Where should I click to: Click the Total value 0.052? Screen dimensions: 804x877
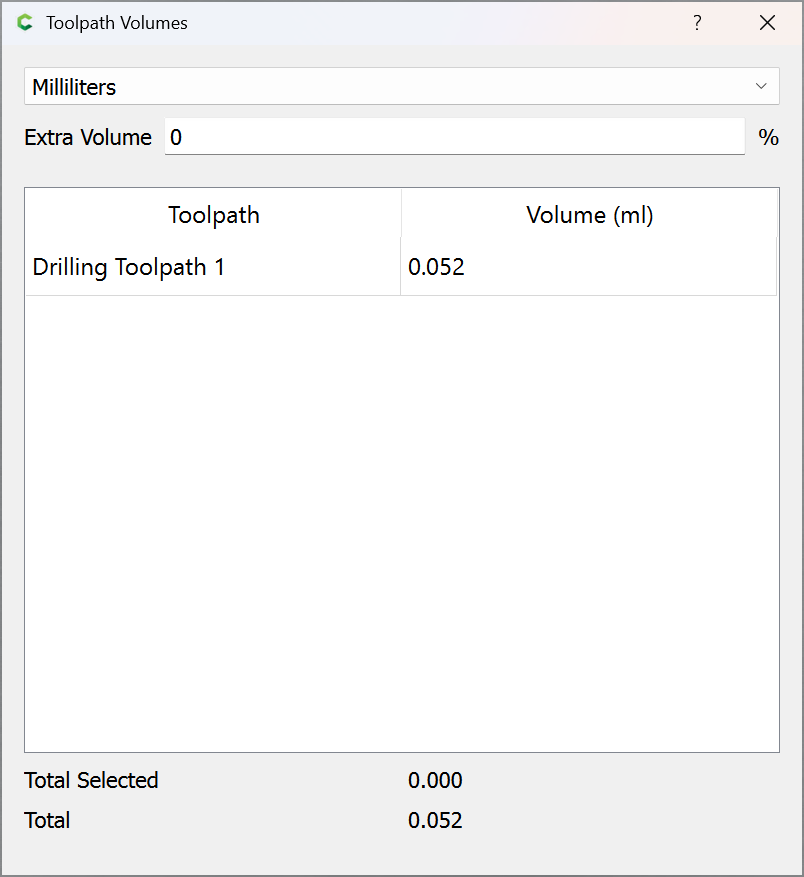point(435,821)
